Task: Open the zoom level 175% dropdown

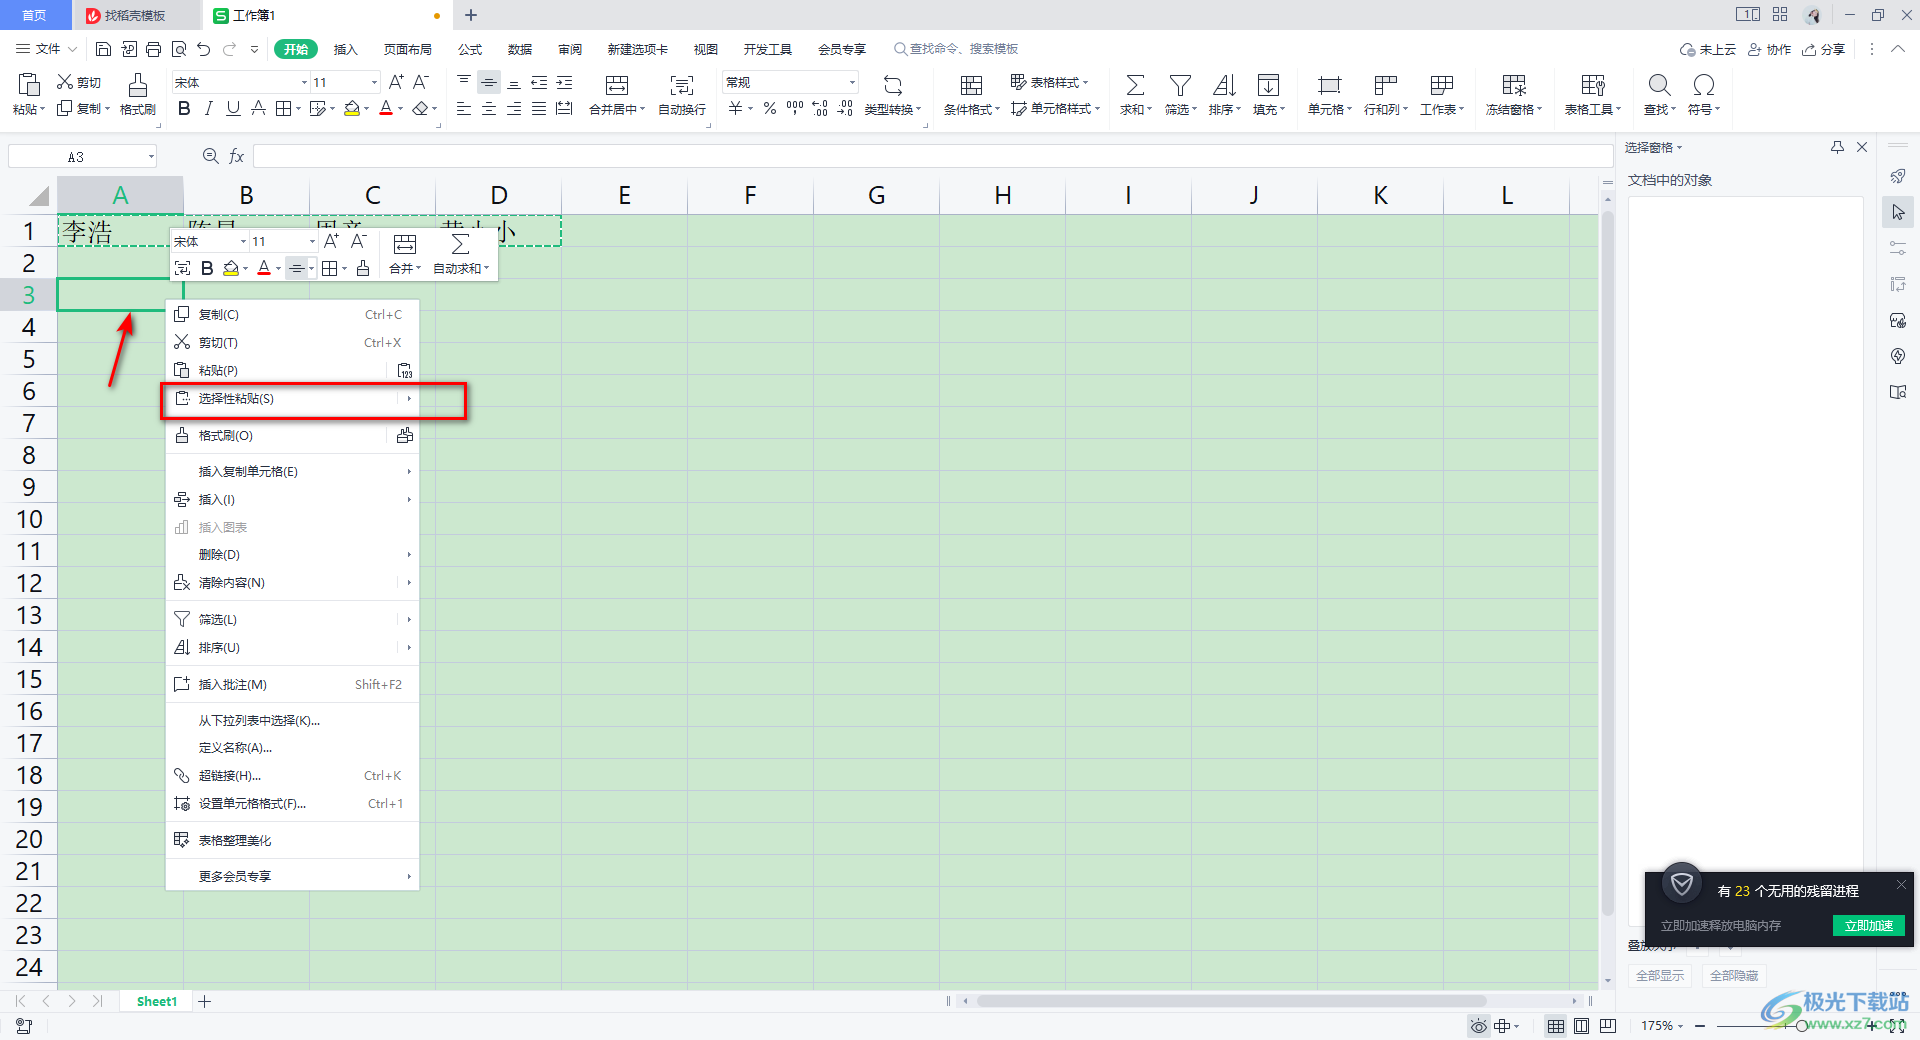Action: click(1680, 1026)
